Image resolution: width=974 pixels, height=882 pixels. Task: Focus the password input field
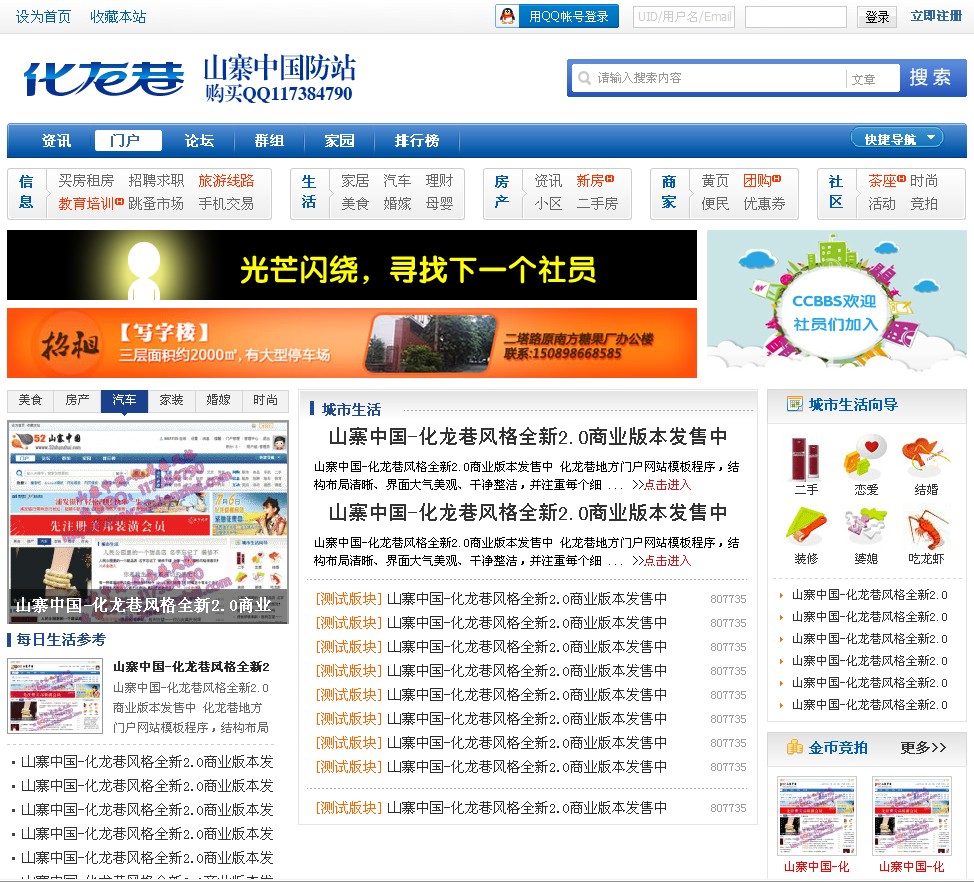[796, 17]
